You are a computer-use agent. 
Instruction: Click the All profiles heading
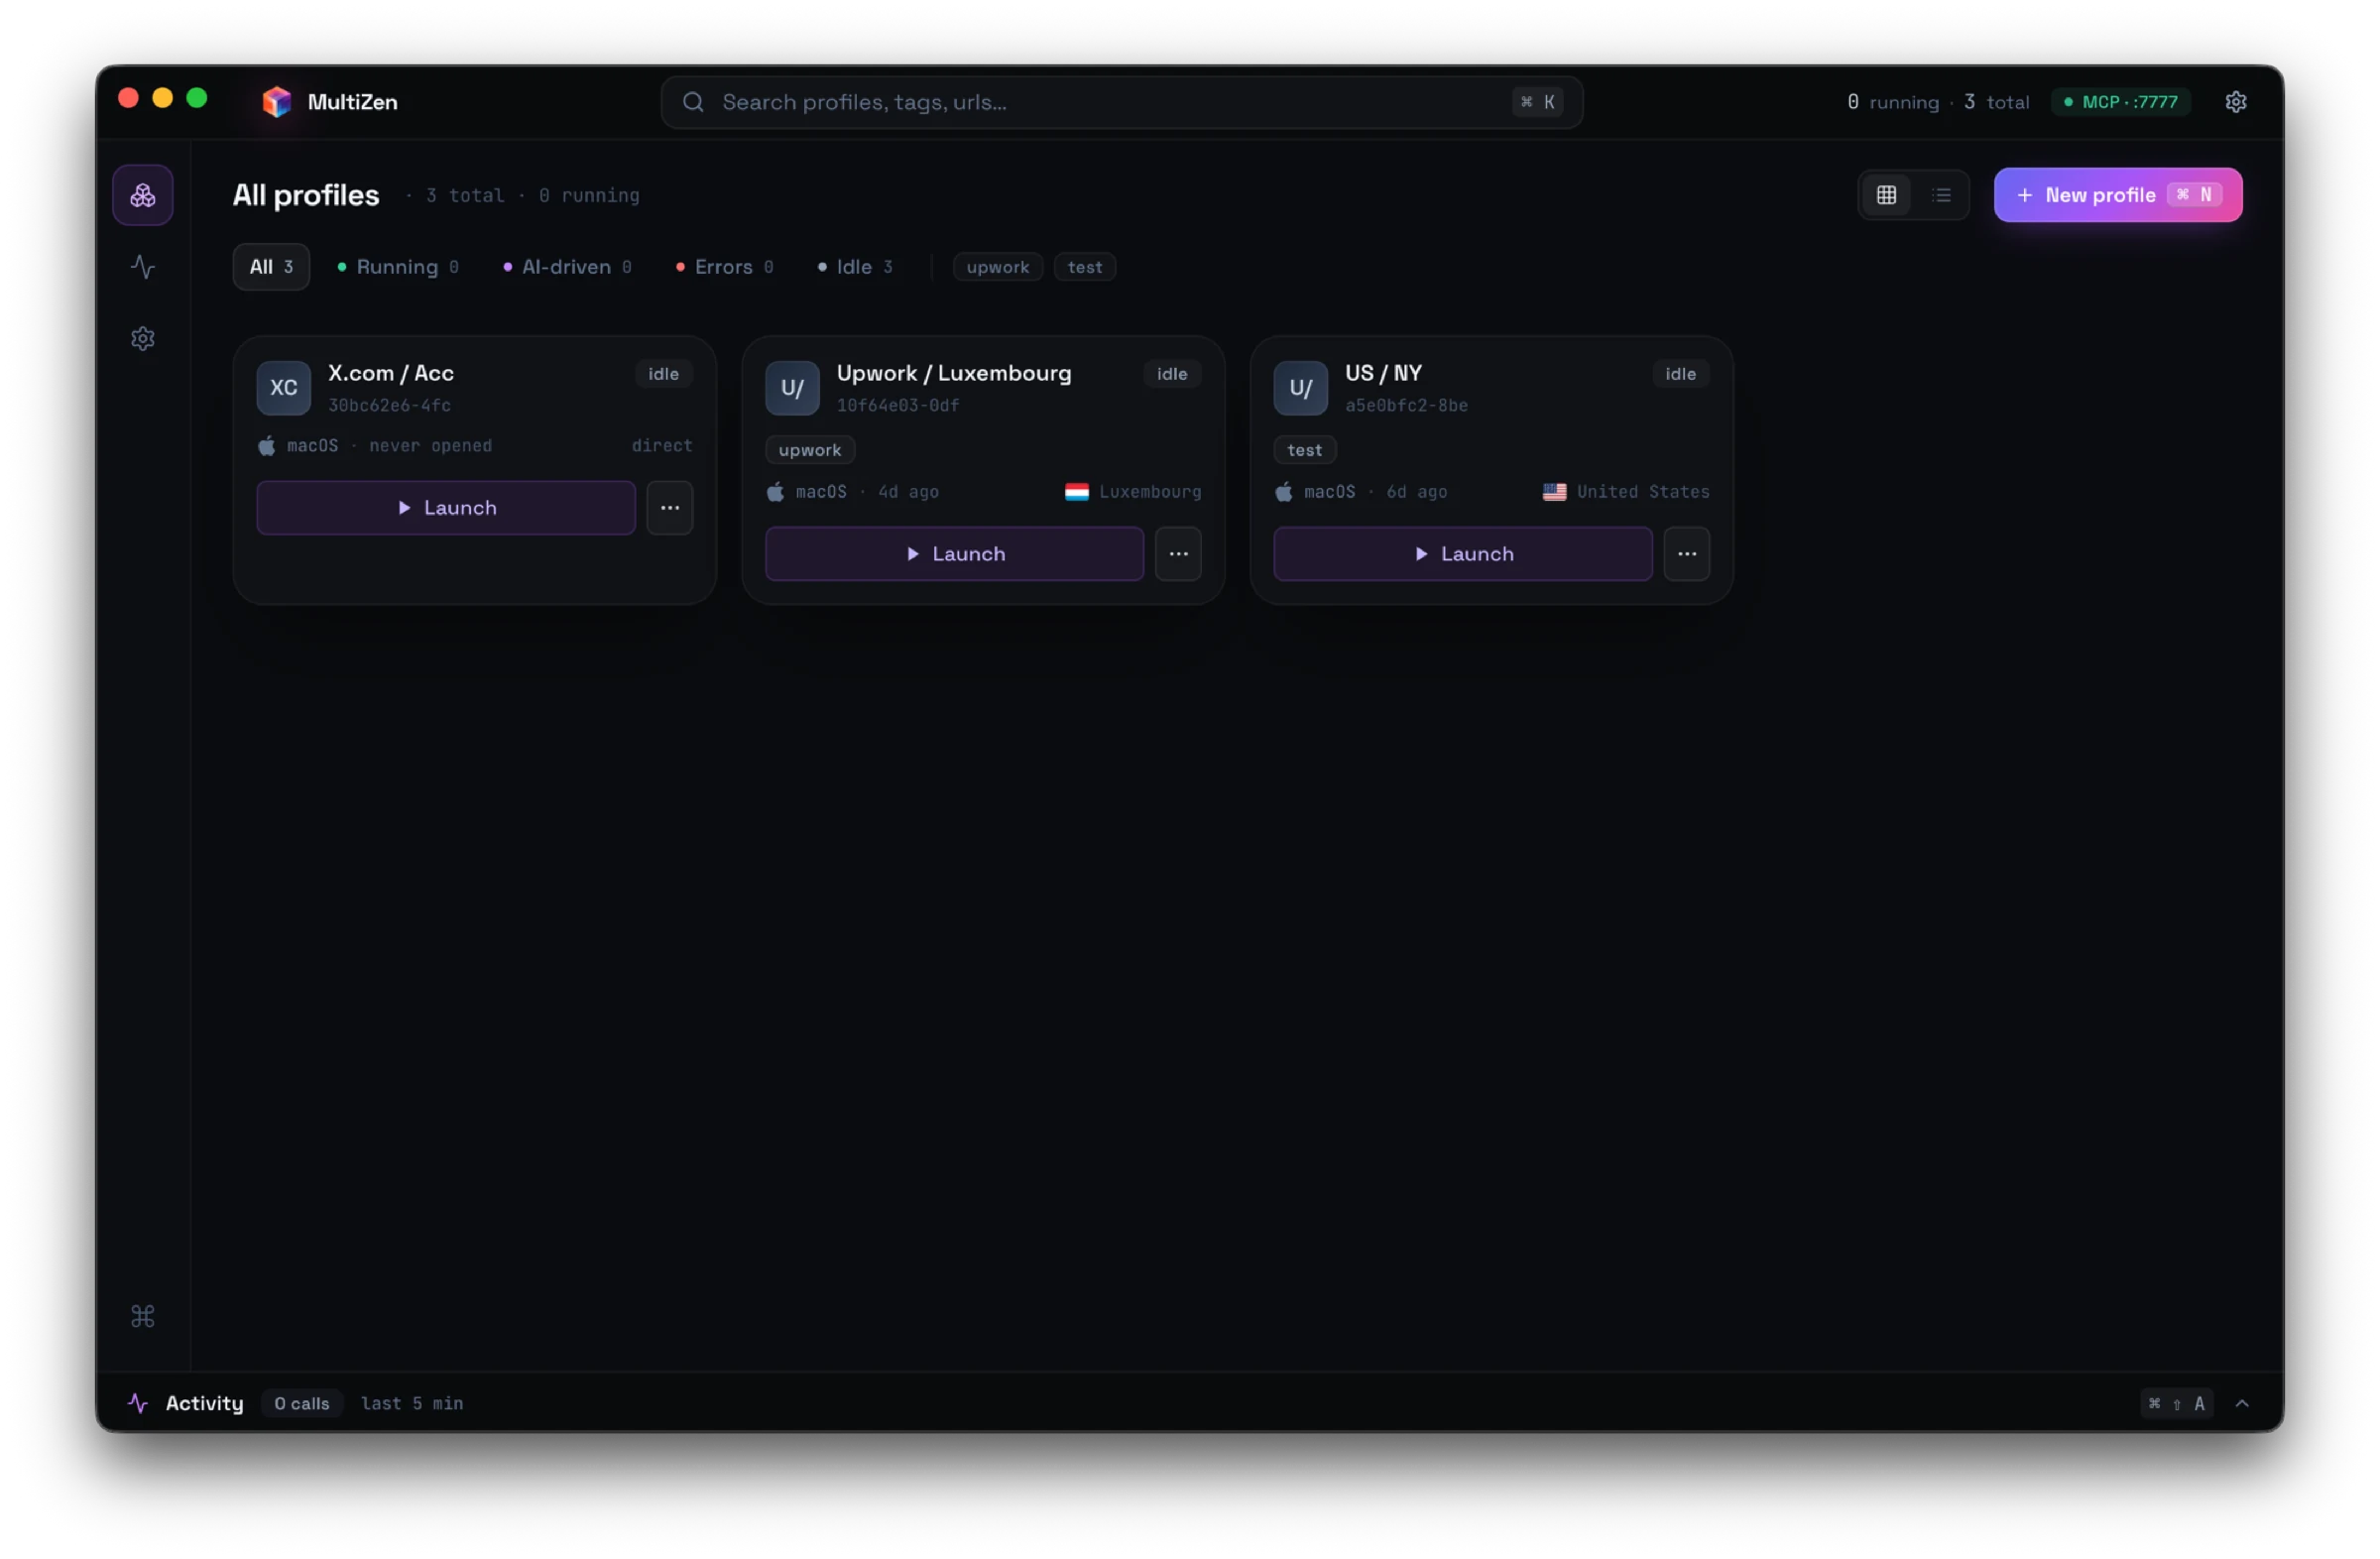(x=306, y=195)
